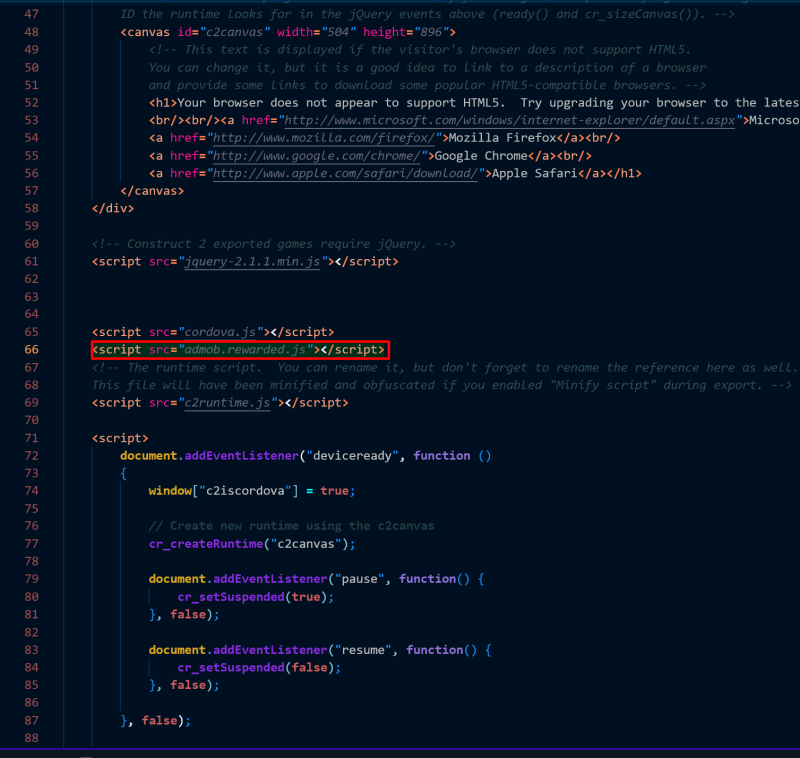Image resolution: width=800 pixels, height=758 pixels.
Task: Click cr_setSuspended(false) call
Action: 259,668
